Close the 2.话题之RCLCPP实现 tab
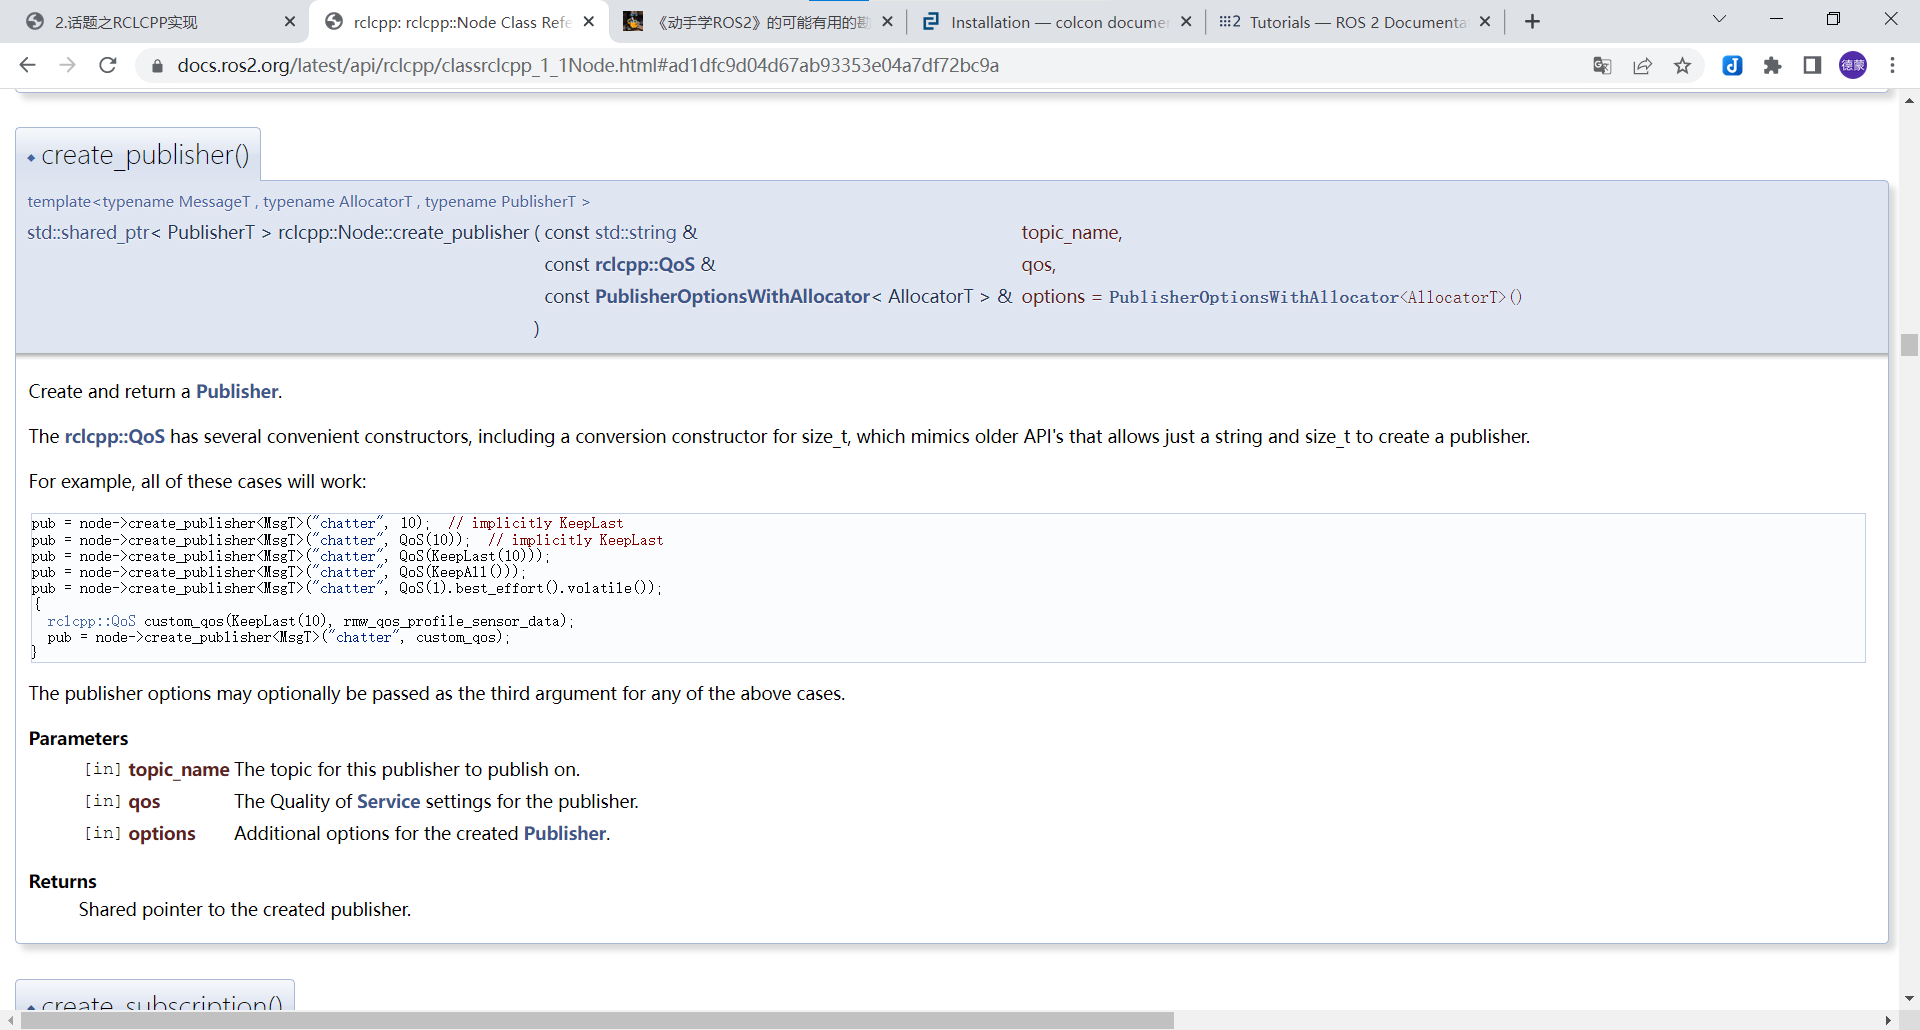 tap(290, 22)
